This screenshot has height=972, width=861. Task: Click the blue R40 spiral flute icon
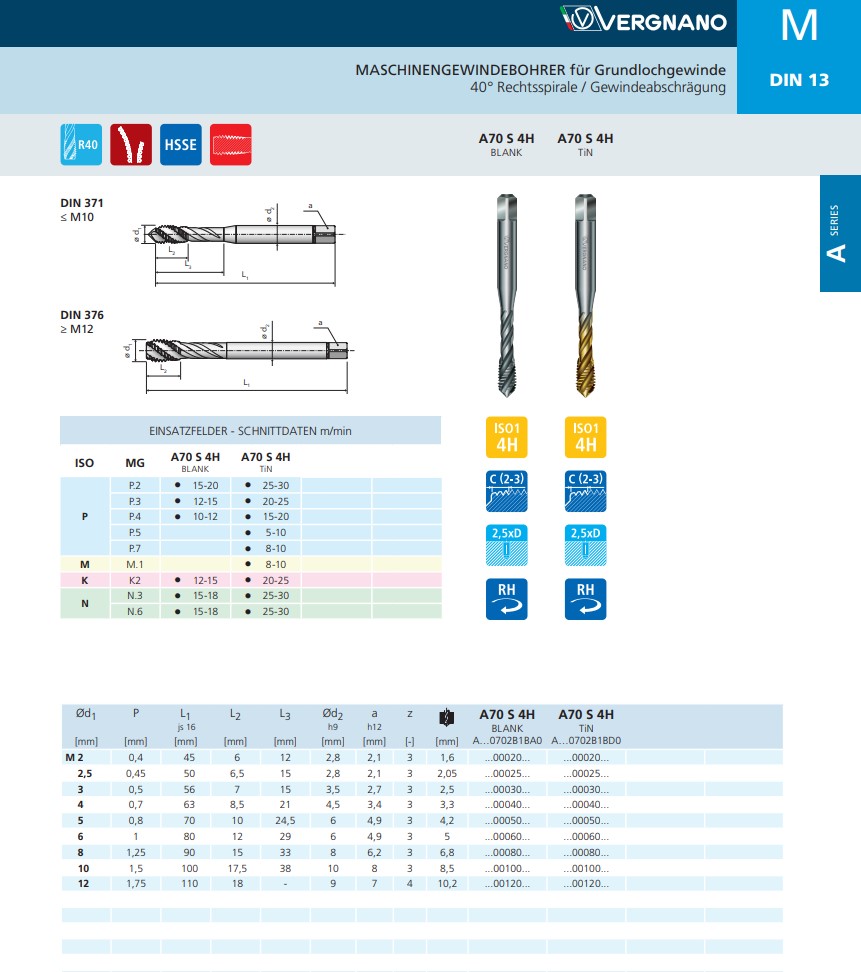[81, 144]
